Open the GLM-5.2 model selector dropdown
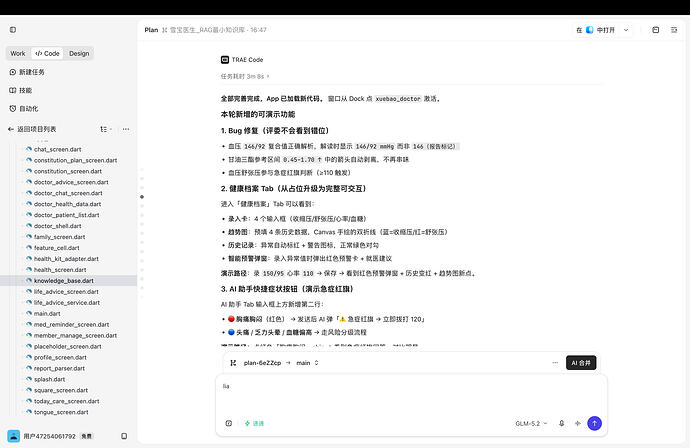Screen dimensions: 690x448 click(x=531, y=423)
